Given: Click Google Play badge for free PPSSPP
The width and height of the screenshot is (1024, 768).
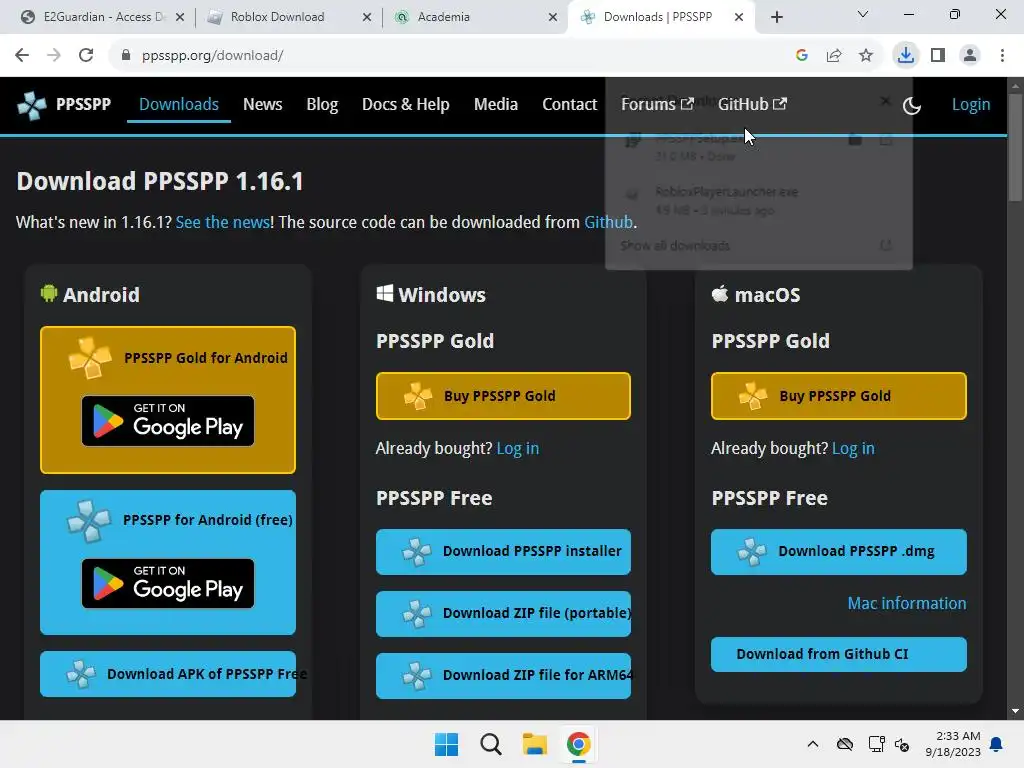Looking at the screenshot, I should [168, 583].
